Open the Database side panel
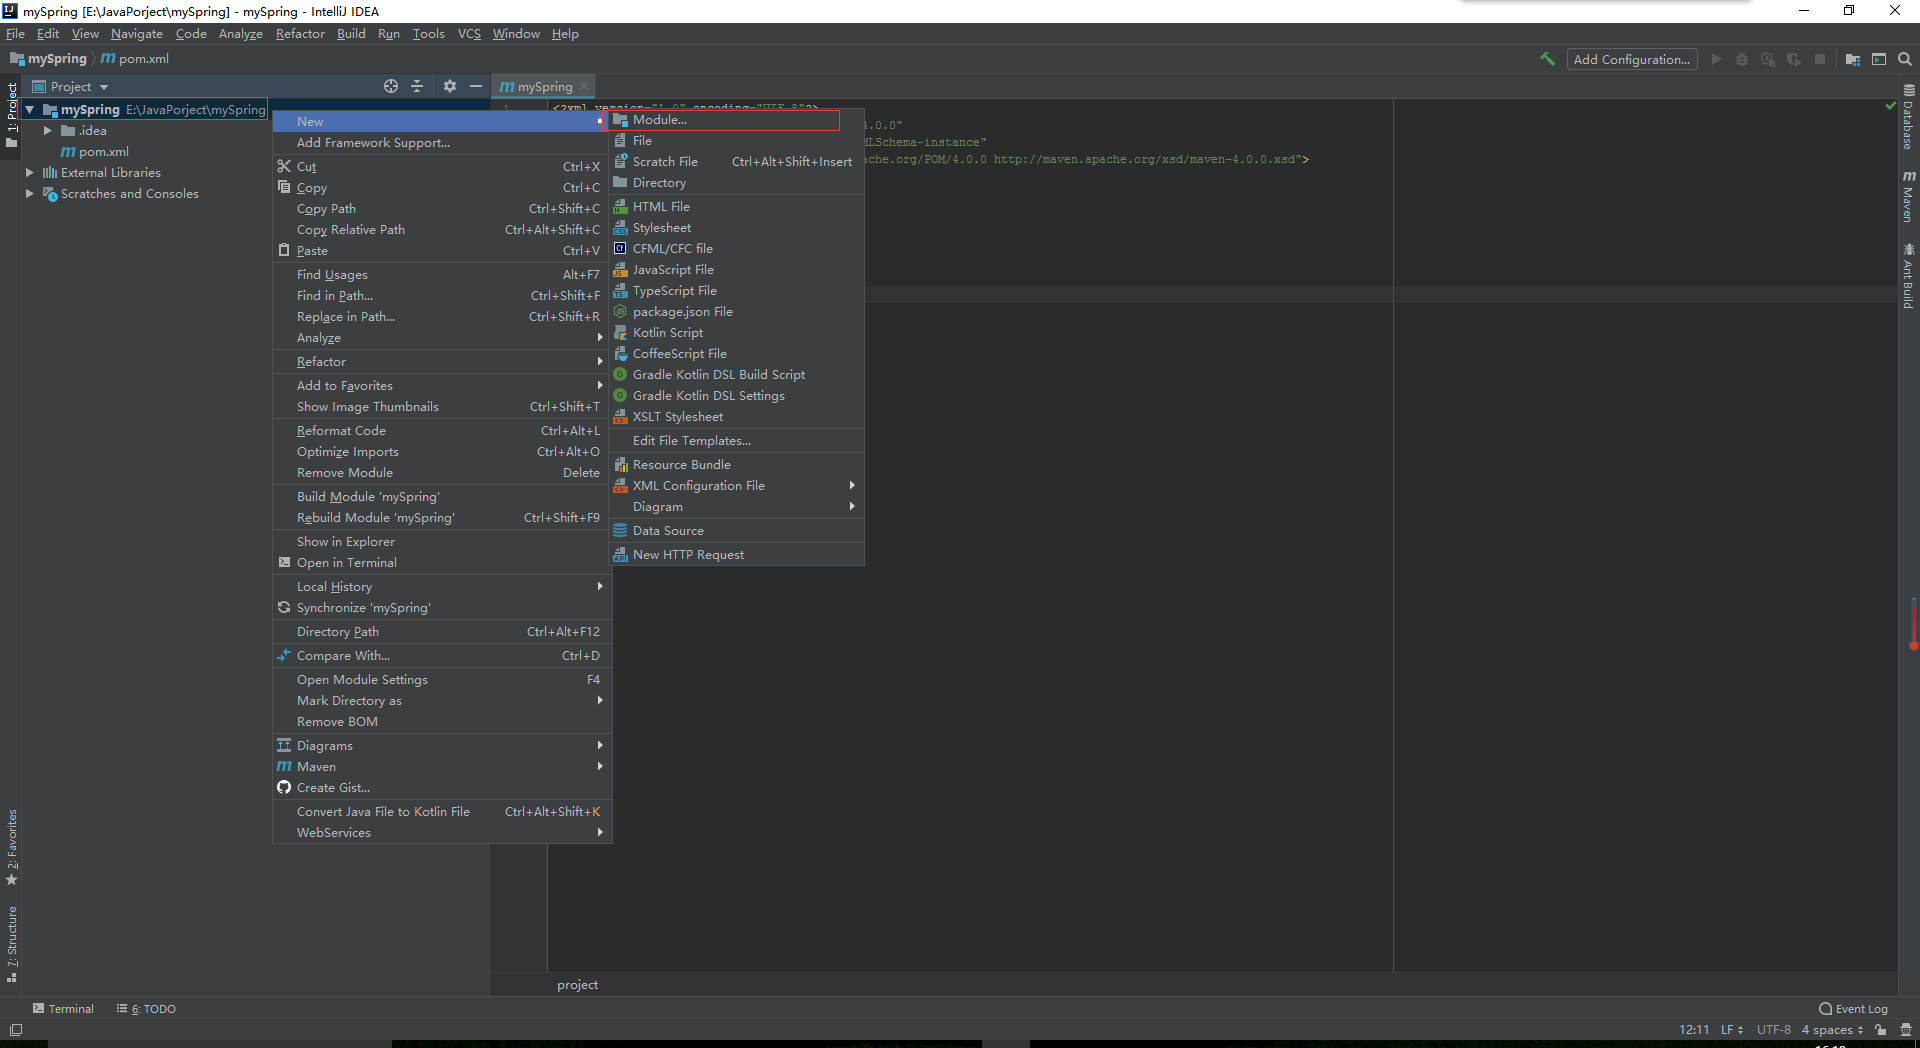 1909,117
